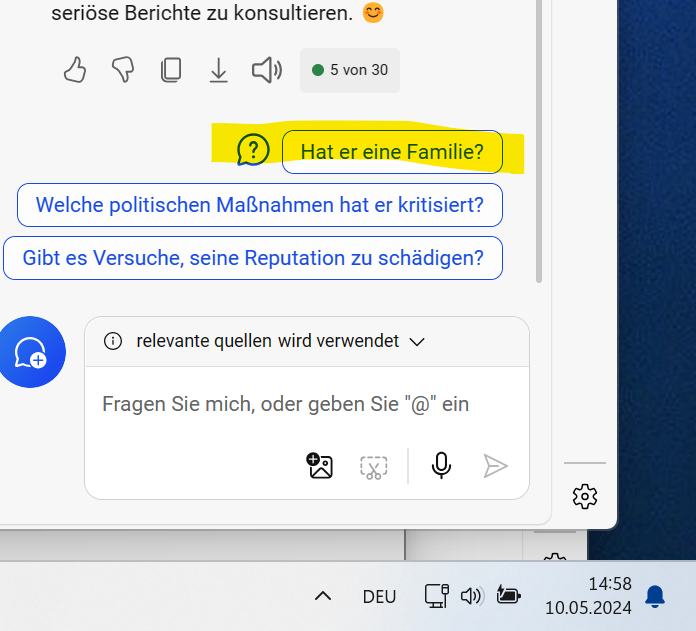Select 'Welche politischen Maßnahmen hat er kritisiert?'
Image resolution: width=696 pixels, height=631 pixels.
(x=260, y=205)
